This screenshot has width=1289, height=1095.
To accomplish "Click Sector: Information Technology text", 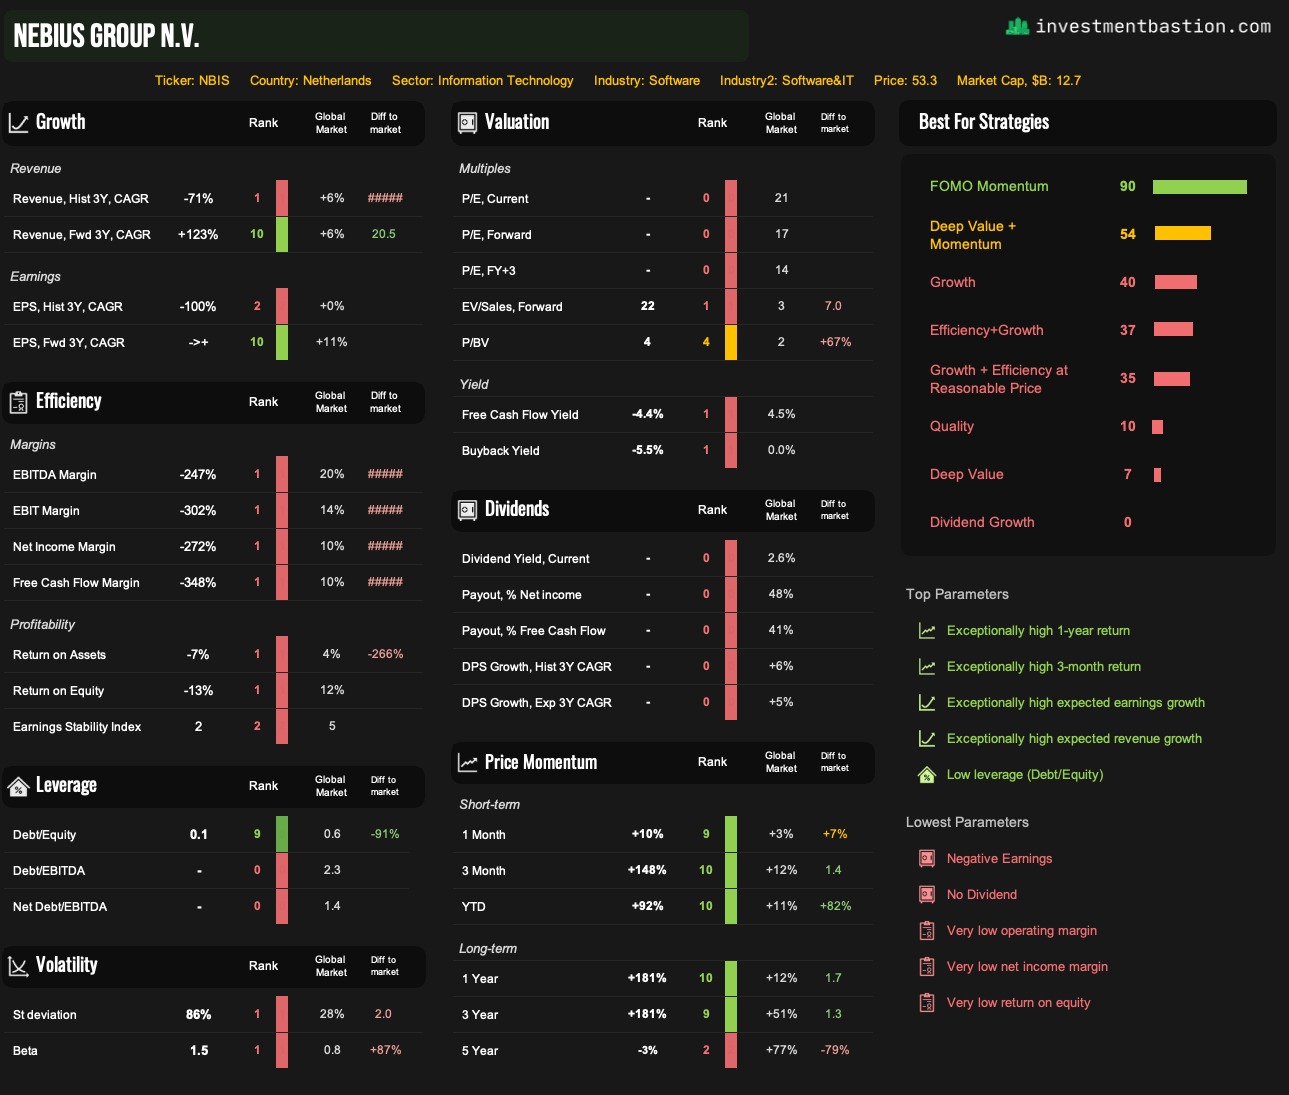I will click(x=483, y=81).
